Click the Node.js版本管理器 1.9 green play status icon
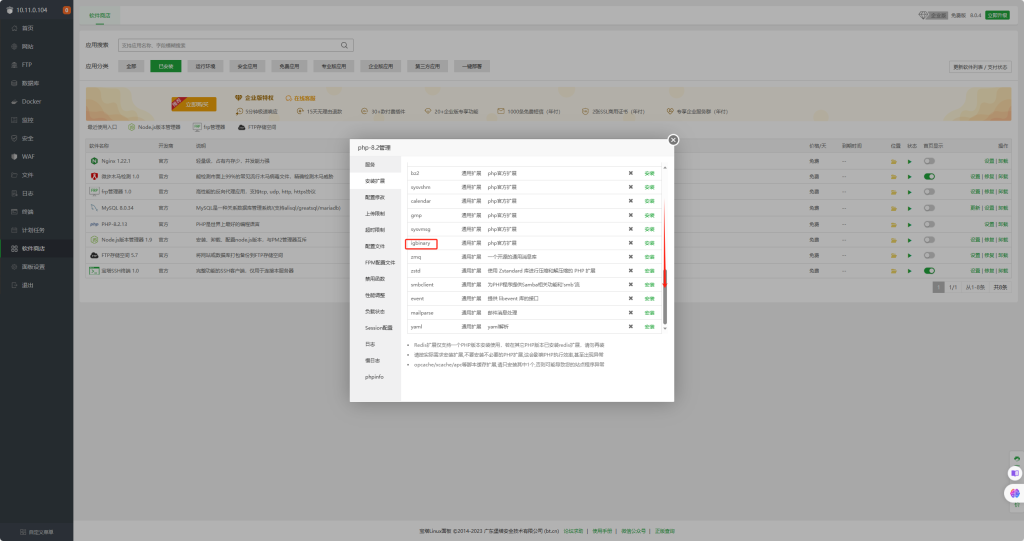Image resolution: width=1024 pixels, height=541 pixels. (910, 240)
